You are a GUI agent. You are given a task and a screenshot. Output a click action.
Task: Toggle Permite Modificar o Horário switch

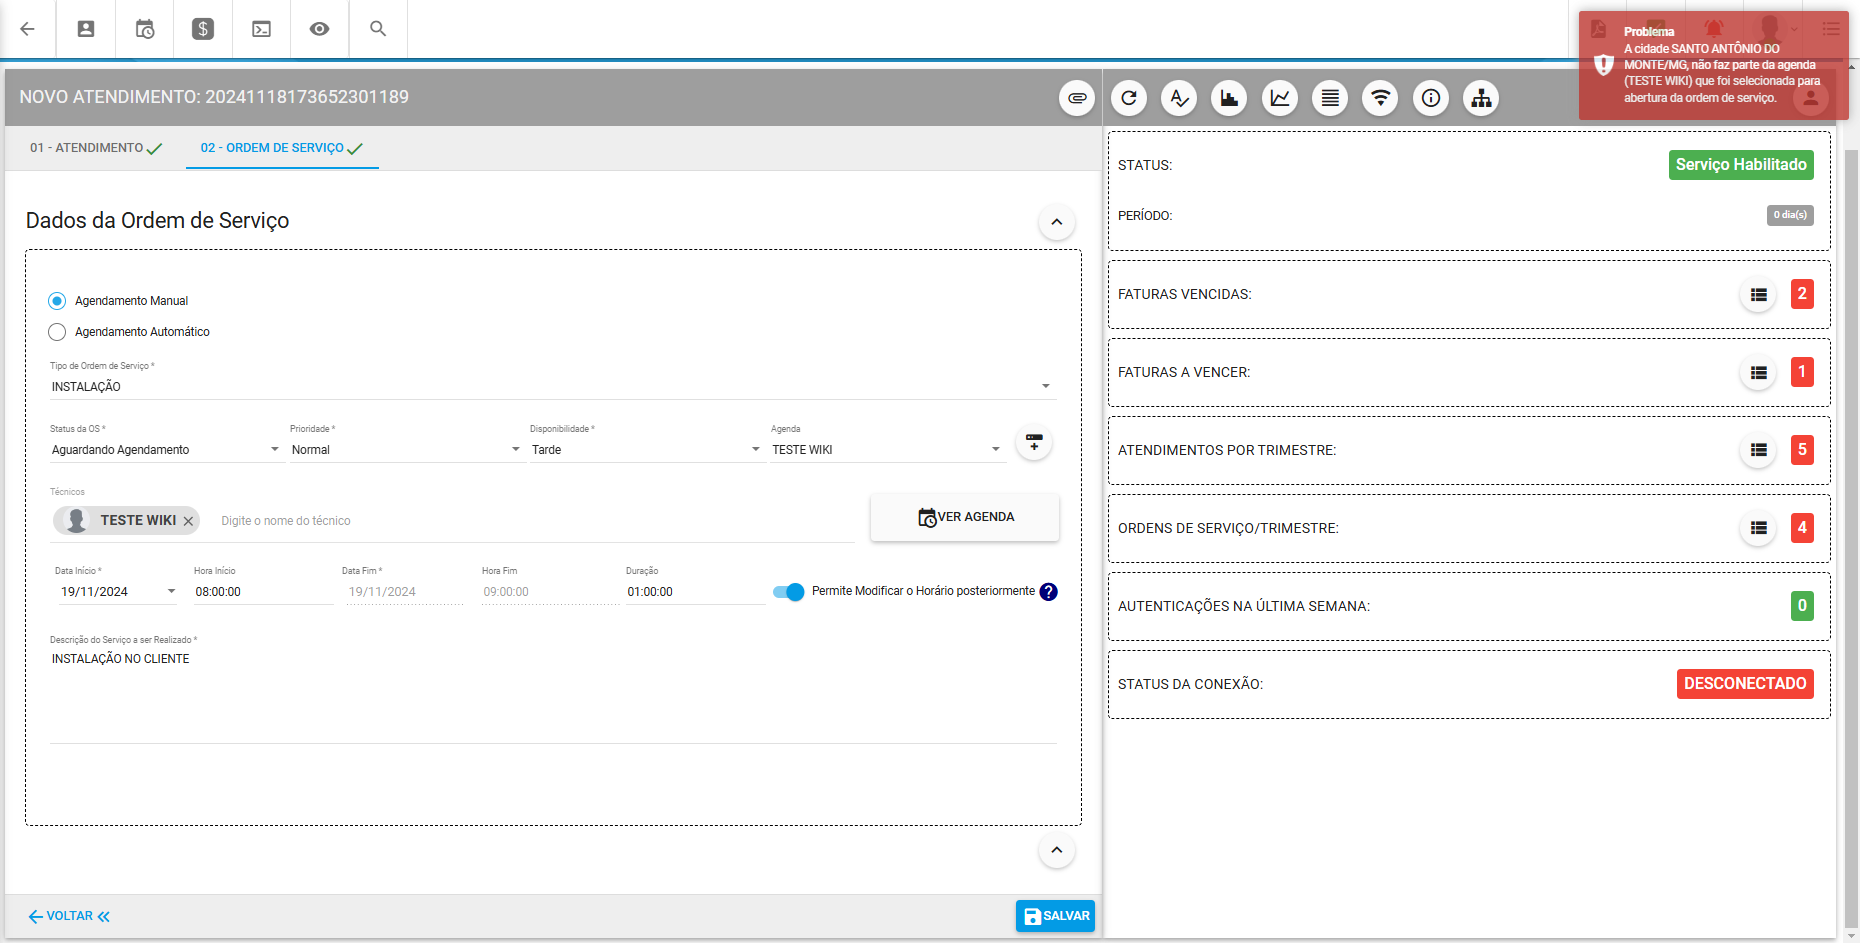(x=788, y=592)
